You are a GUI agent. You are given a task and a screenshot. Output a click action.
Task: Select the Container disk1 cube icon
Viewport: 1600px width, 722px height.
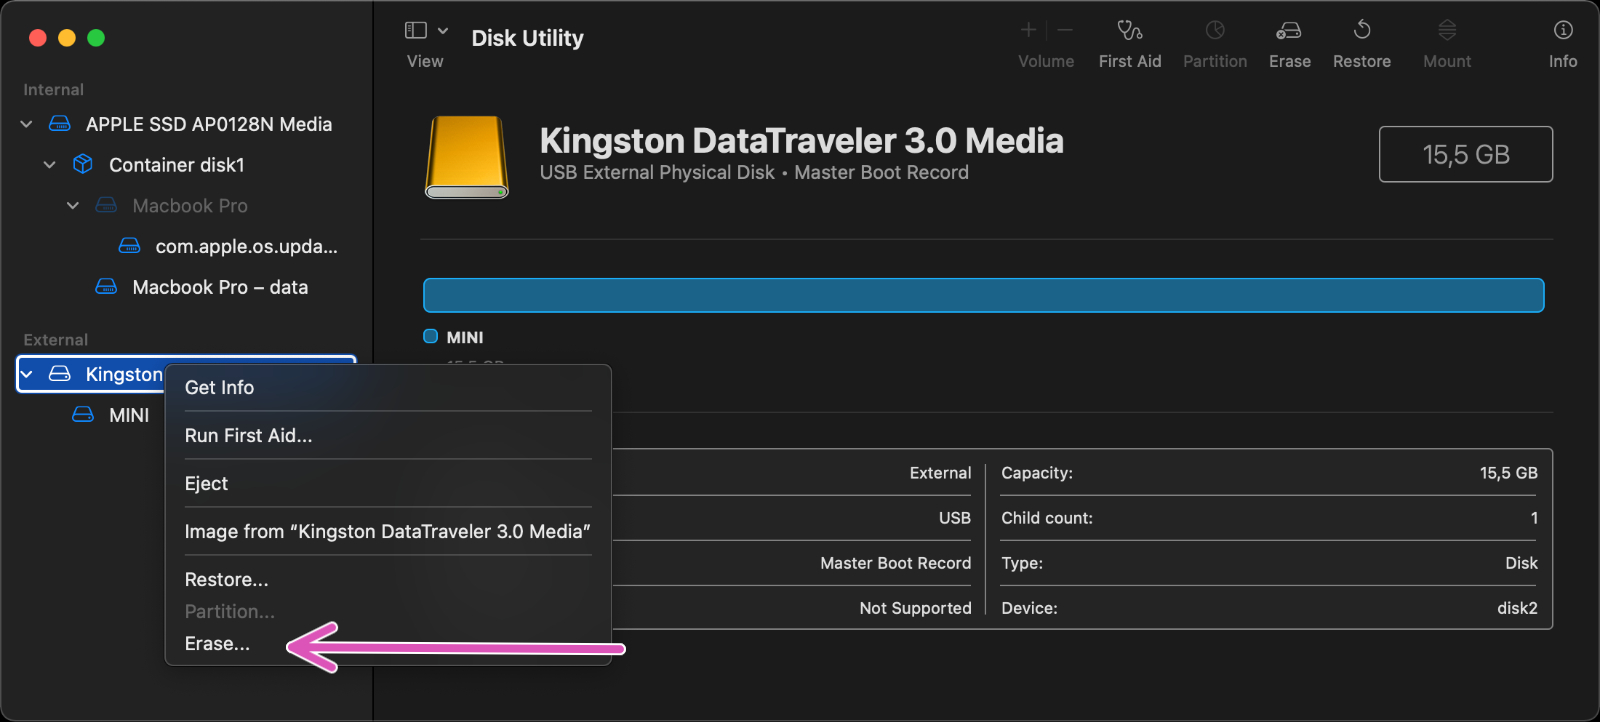point(83,164)
